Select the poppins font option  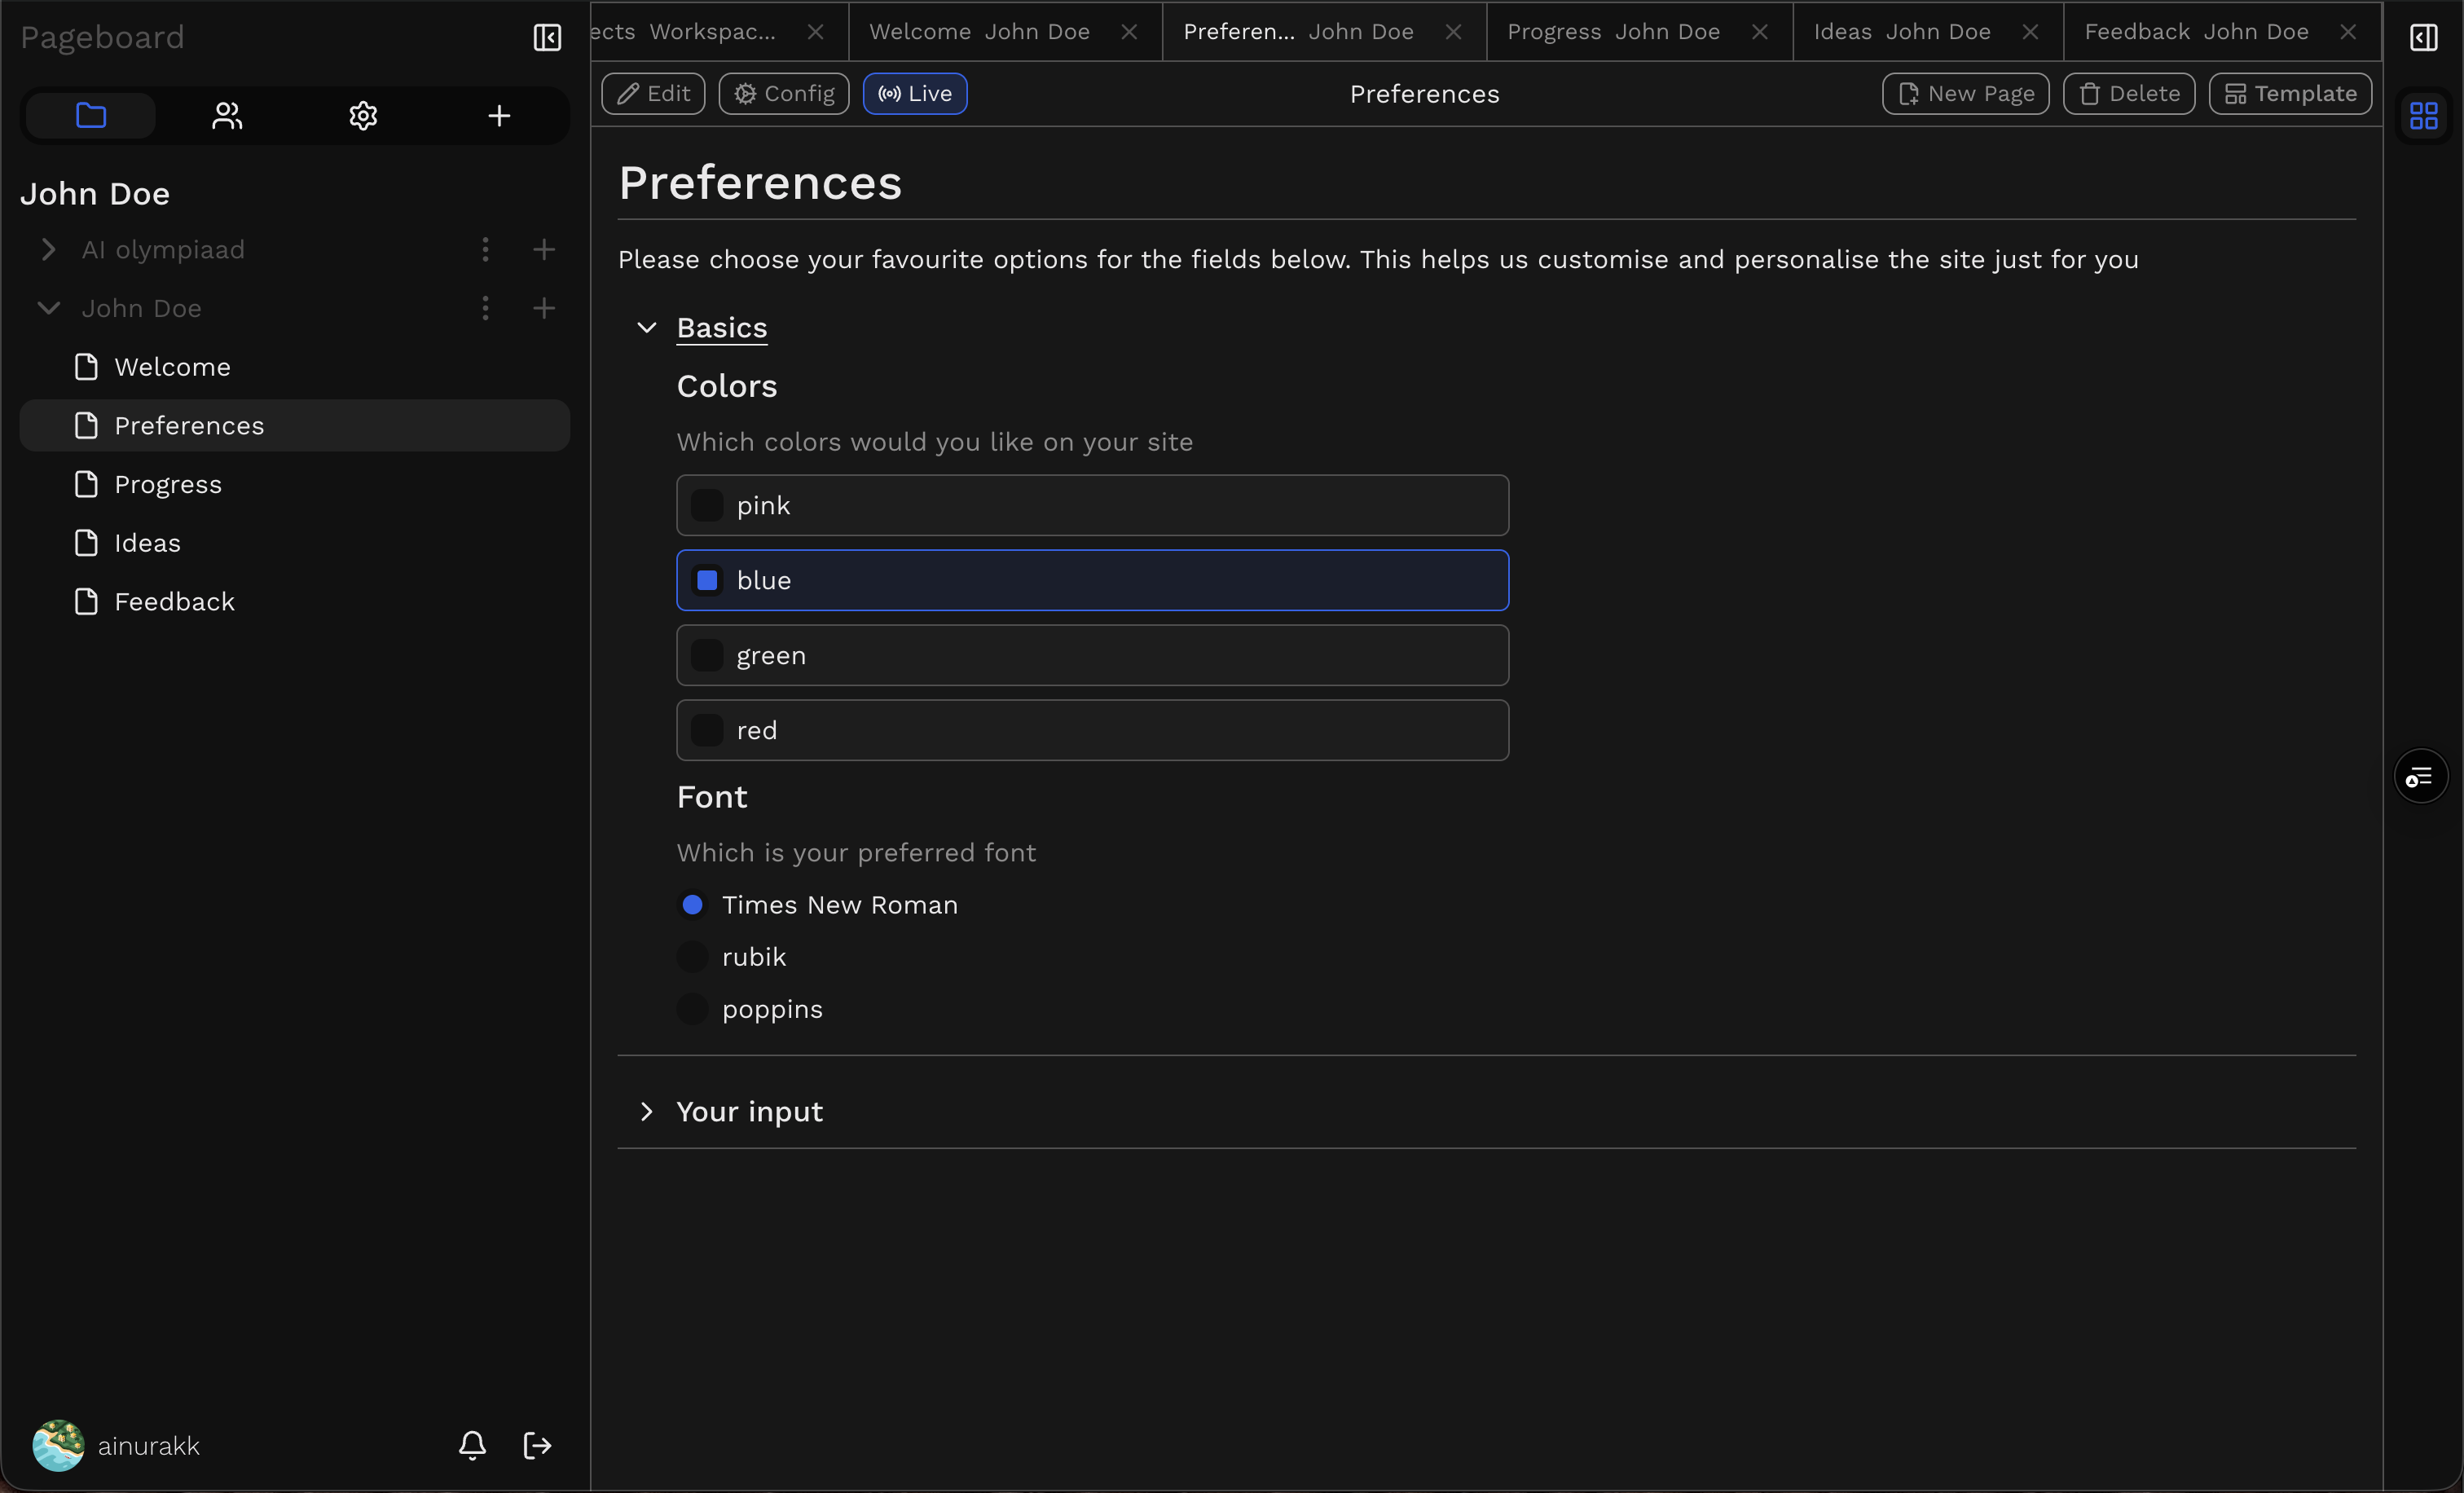click(692, 1009)
